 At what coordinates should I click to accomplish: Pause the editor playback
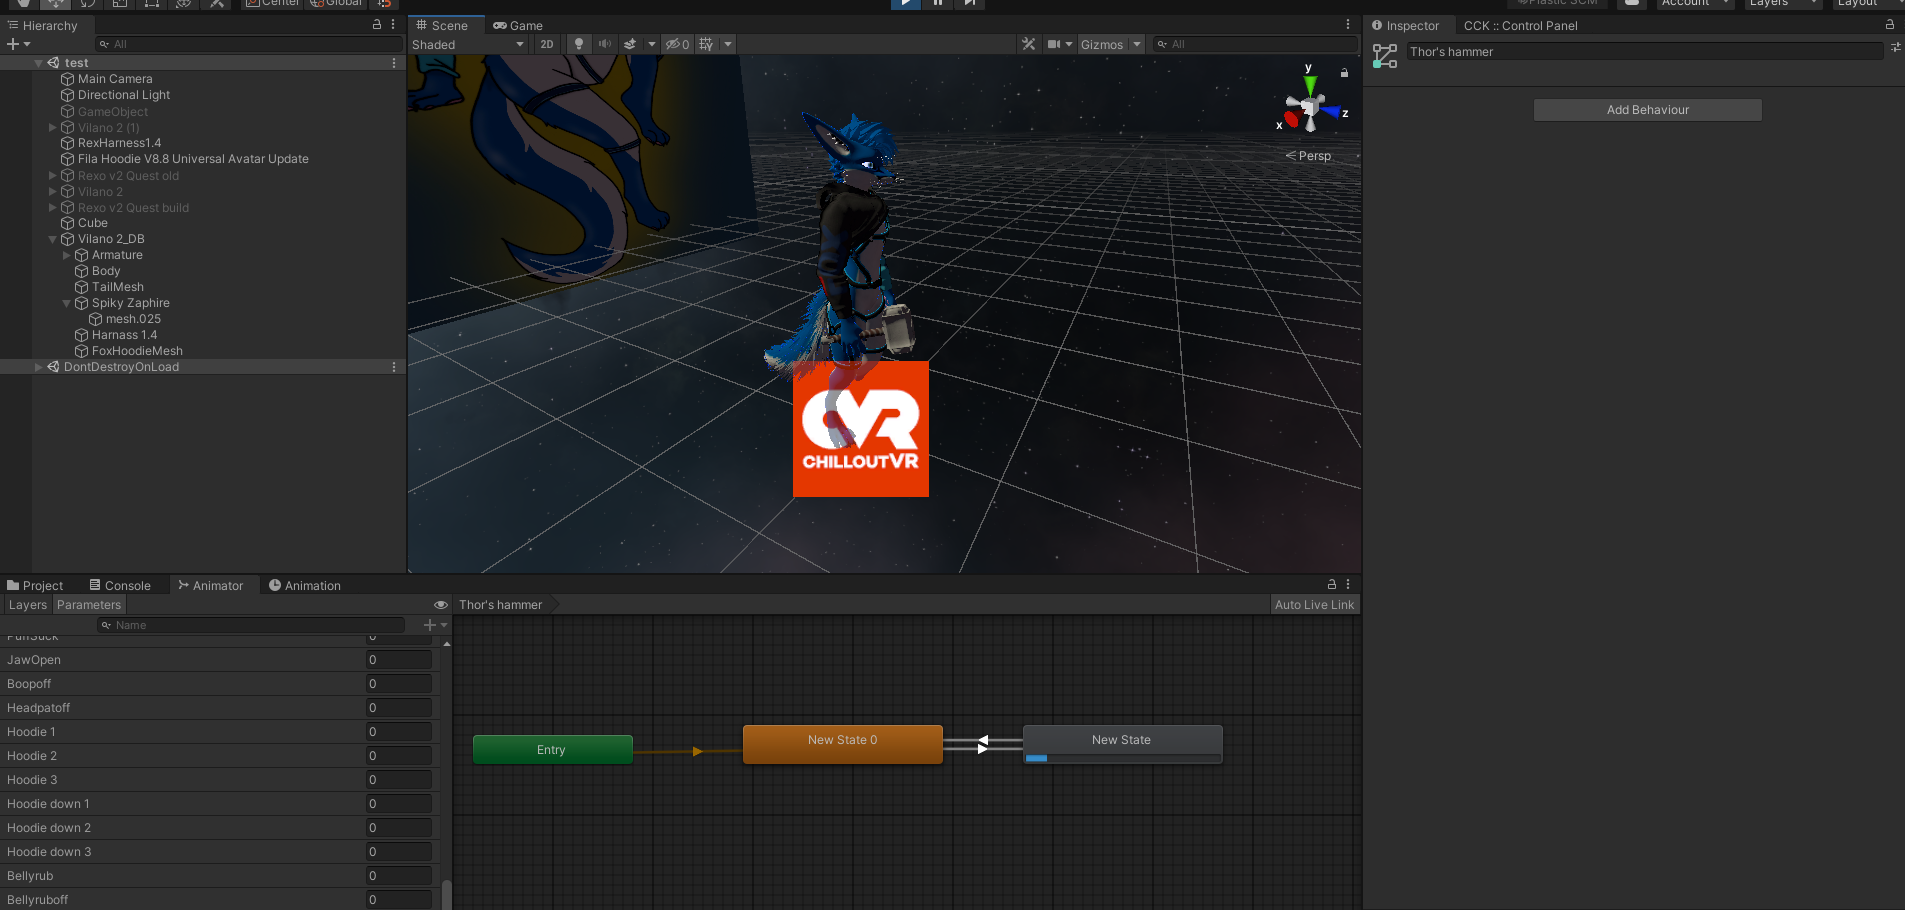[938, 4]
